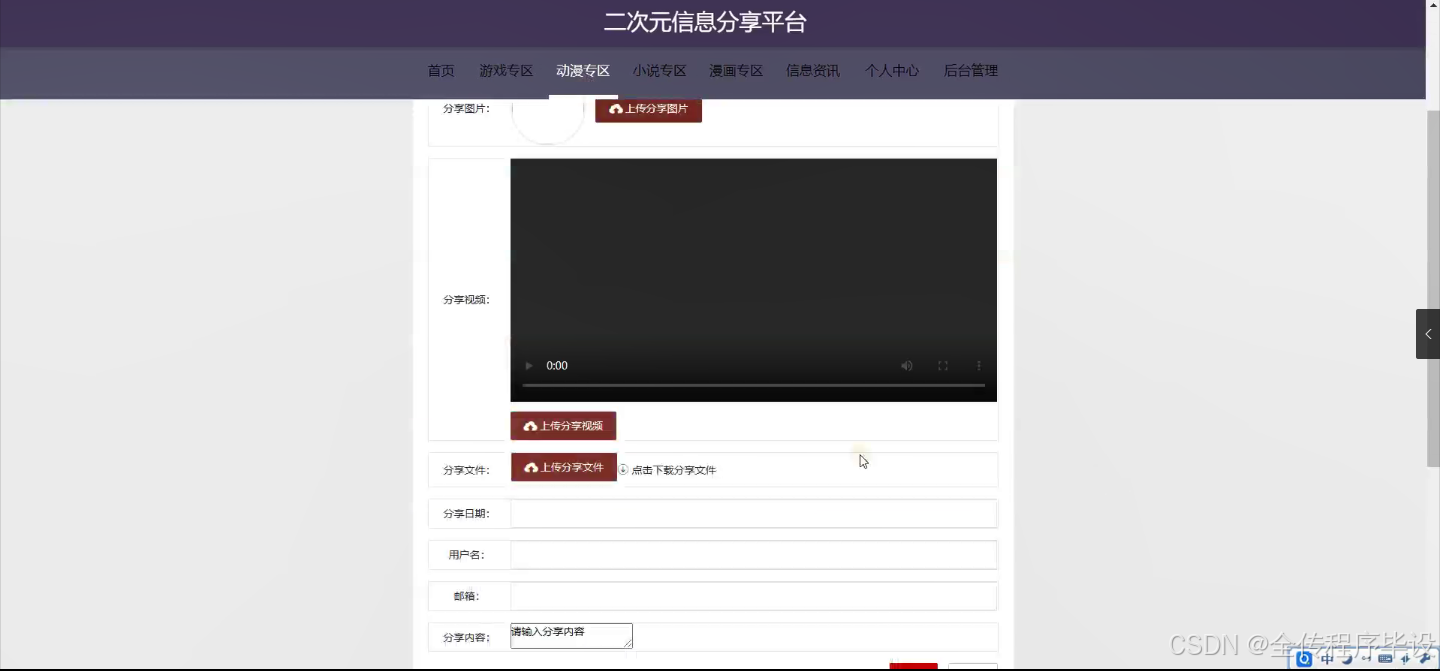This screenshot has width=1440, height=671.
Task: Click the 用户名: label
Action: [x=467, y=555]
